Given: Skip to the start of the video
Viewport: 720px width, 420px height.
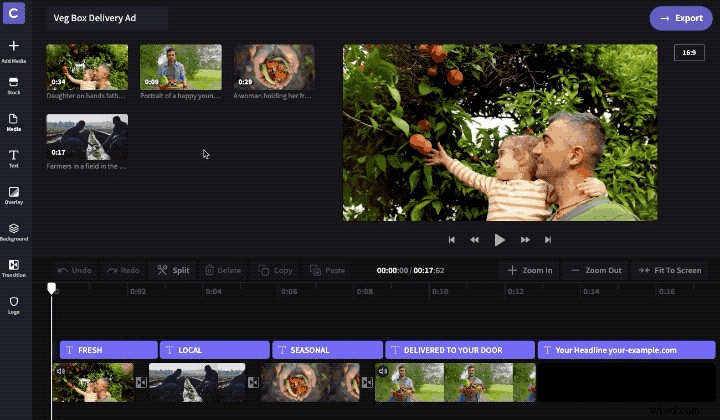Looking at the screenshot, I should pyautogui.click(x=452, y=240).
